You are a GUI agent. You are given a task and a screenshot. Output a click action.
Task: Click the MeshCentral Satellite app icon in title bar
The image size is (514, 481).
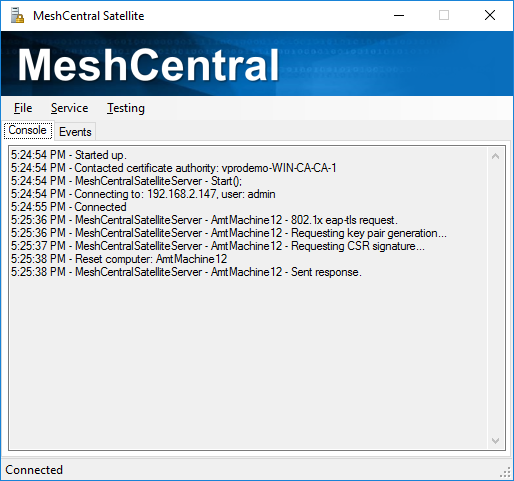click(17, 15)
